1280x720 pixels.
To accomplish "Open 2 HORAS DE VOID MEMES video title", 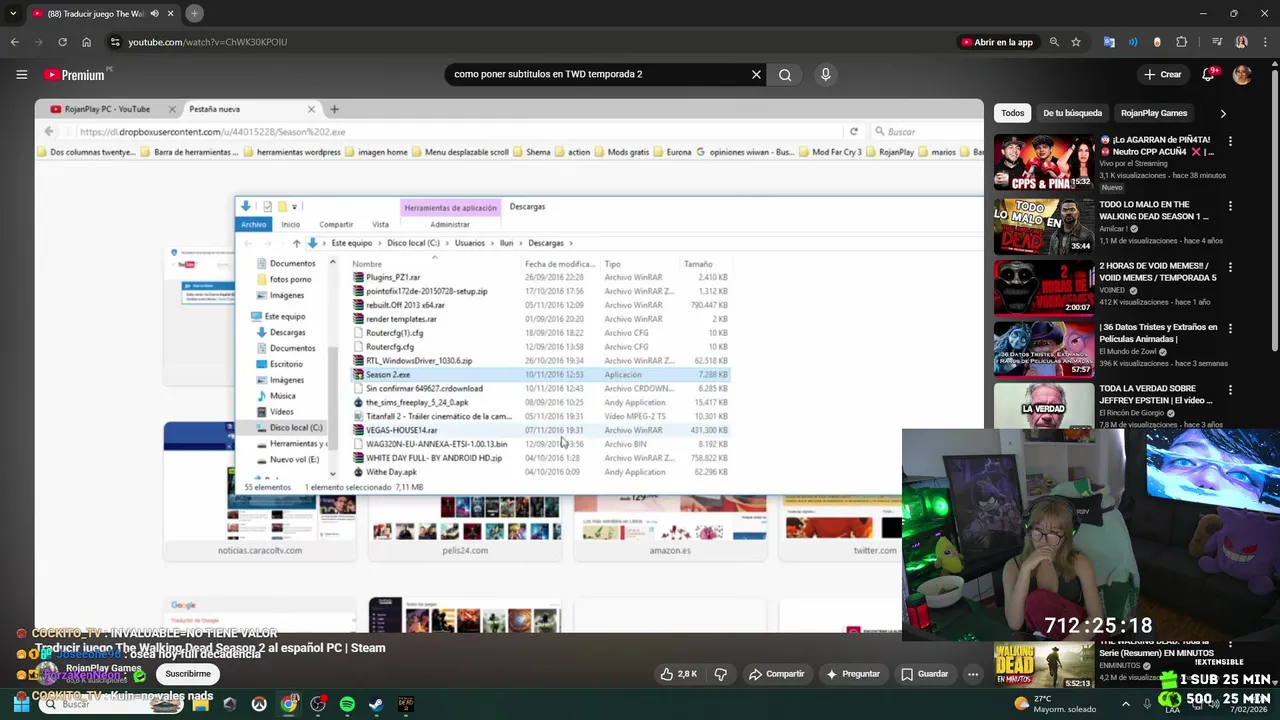I will [1158, 271].
